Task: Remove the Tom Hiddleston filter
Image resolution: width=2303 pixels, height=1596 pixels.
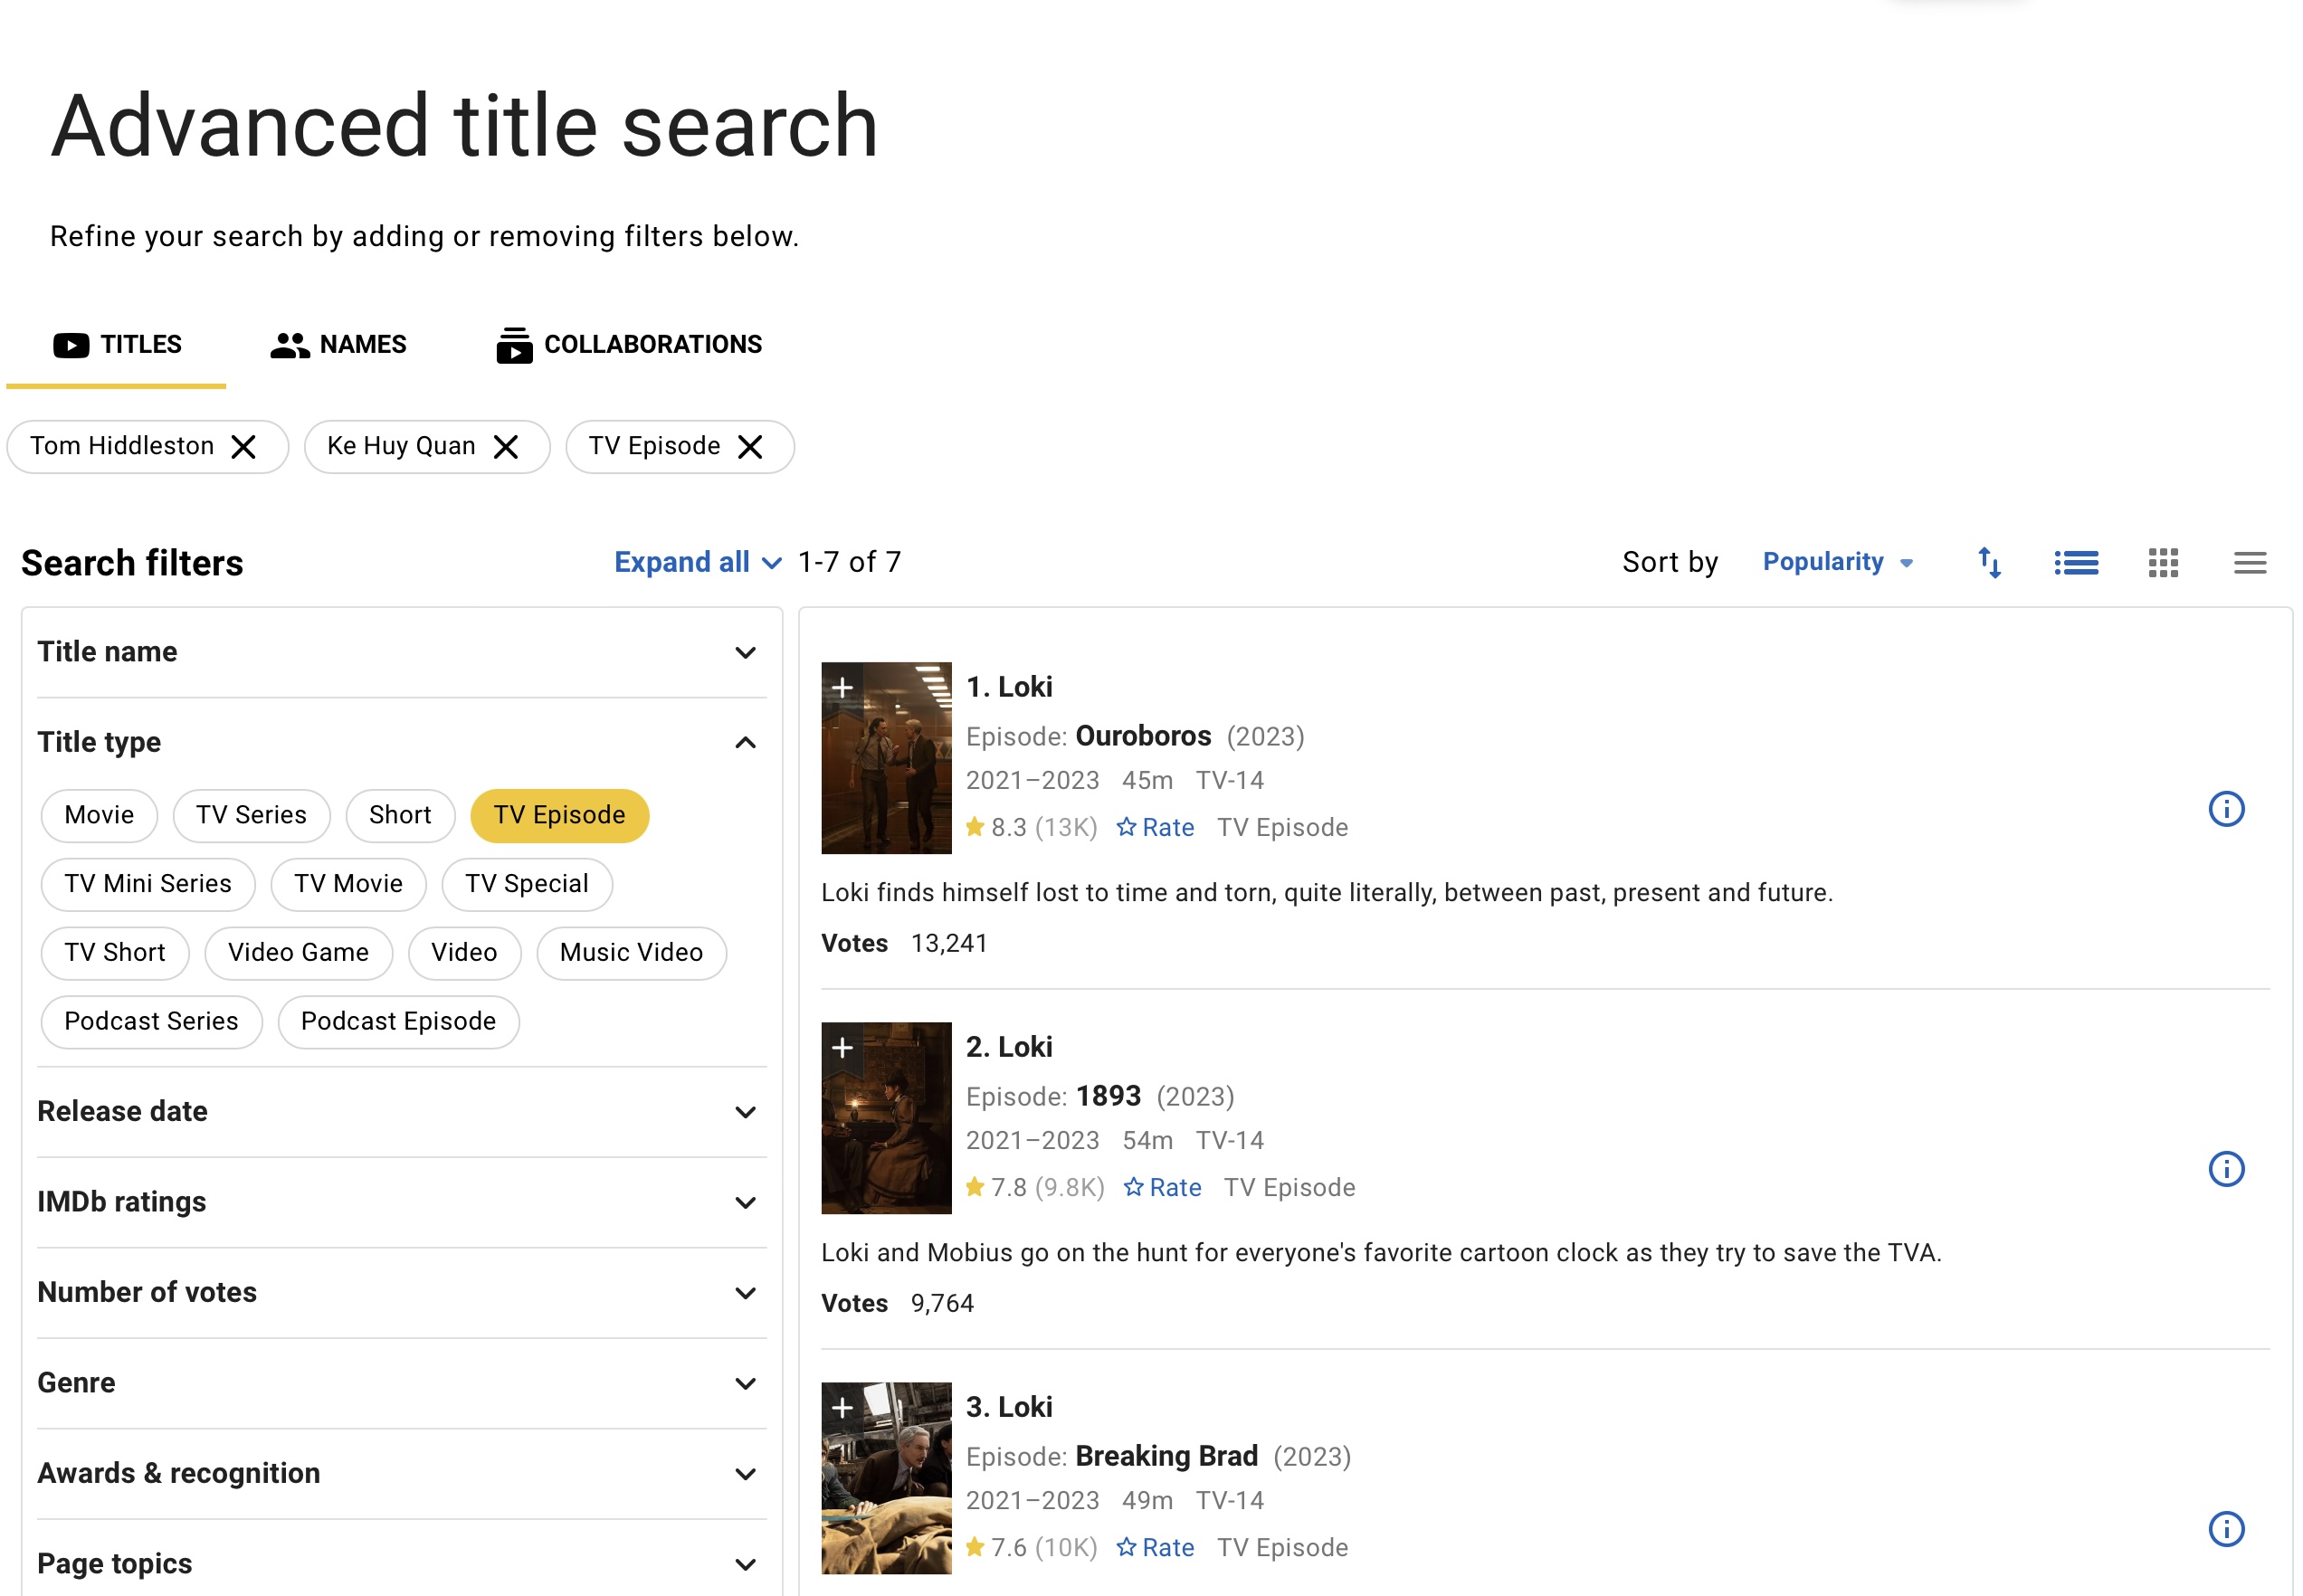Action: 243,446
